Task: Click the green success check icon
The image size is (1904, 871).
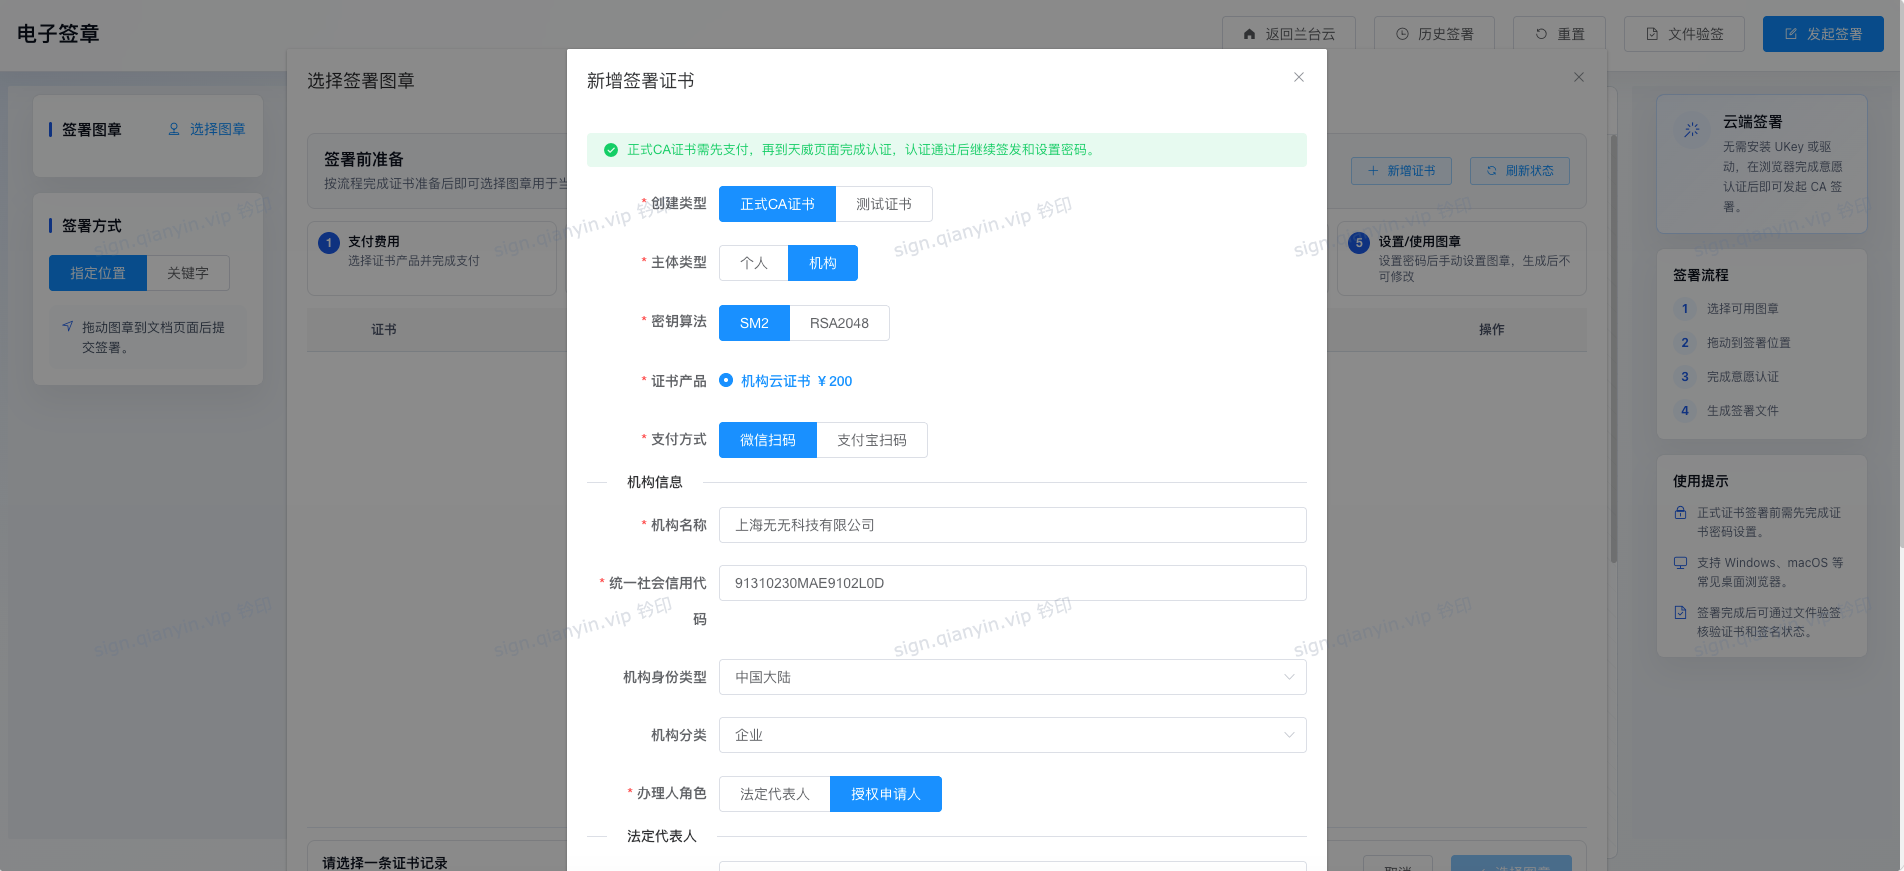Action: (x=611, y=150)
